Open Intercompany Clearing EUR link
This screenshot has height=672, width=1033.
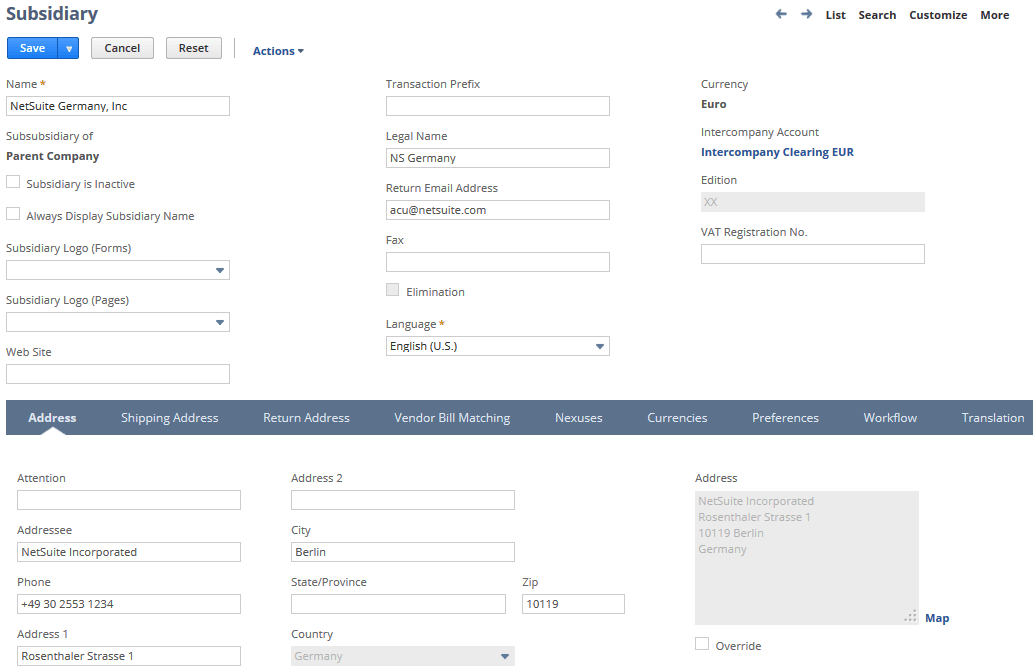tap(777, 152)
